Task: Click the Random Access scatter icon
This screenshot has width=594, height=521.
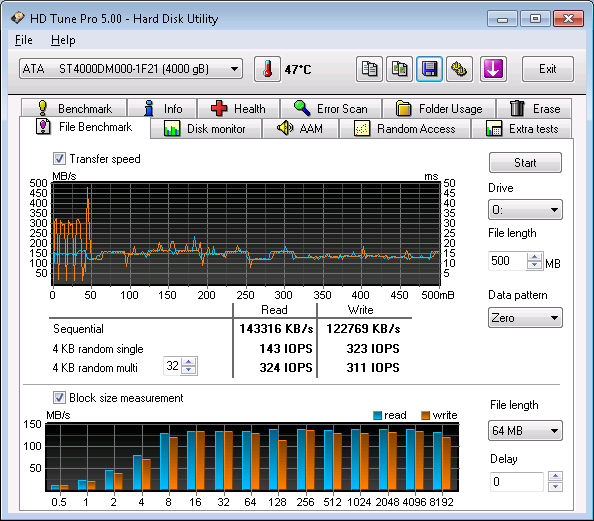Action: (x=362, y=128)
